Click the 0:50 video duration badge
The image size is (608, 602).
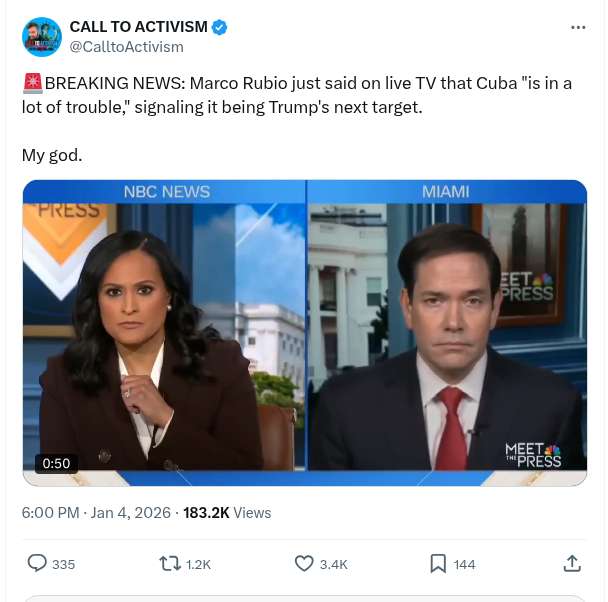(x=56, y=463)
